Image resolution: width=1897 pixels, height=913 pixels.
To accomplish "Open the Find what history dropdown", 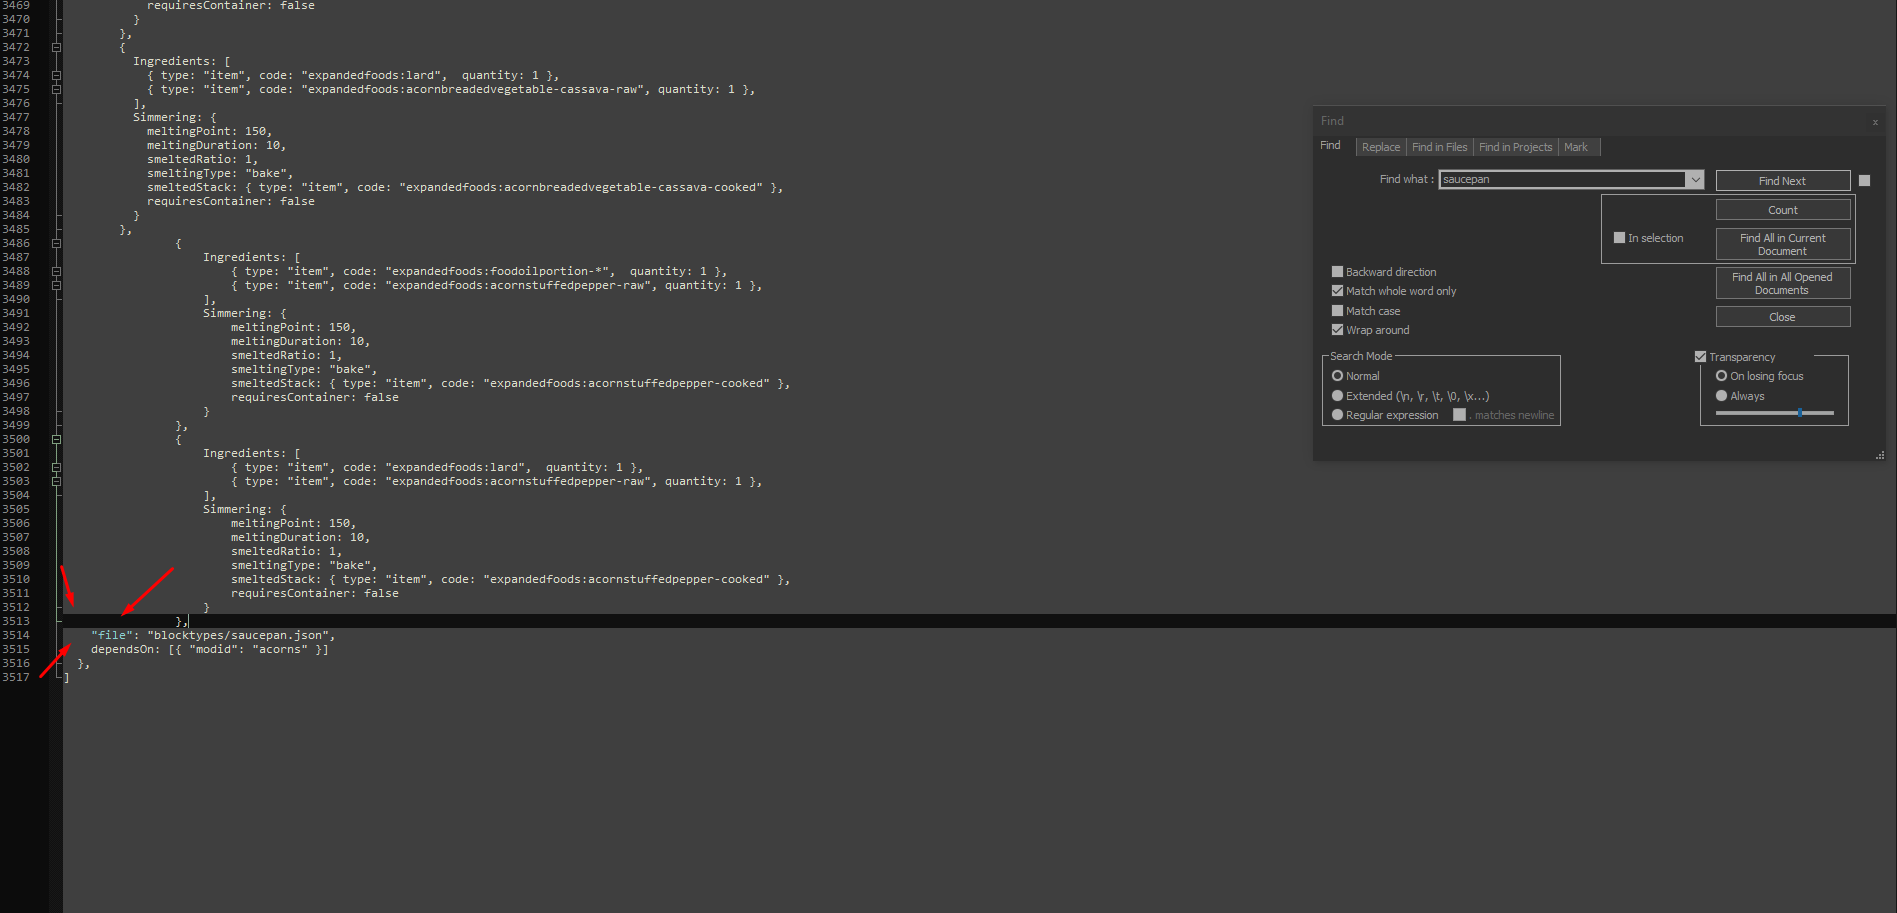I will coord(1695,180).
